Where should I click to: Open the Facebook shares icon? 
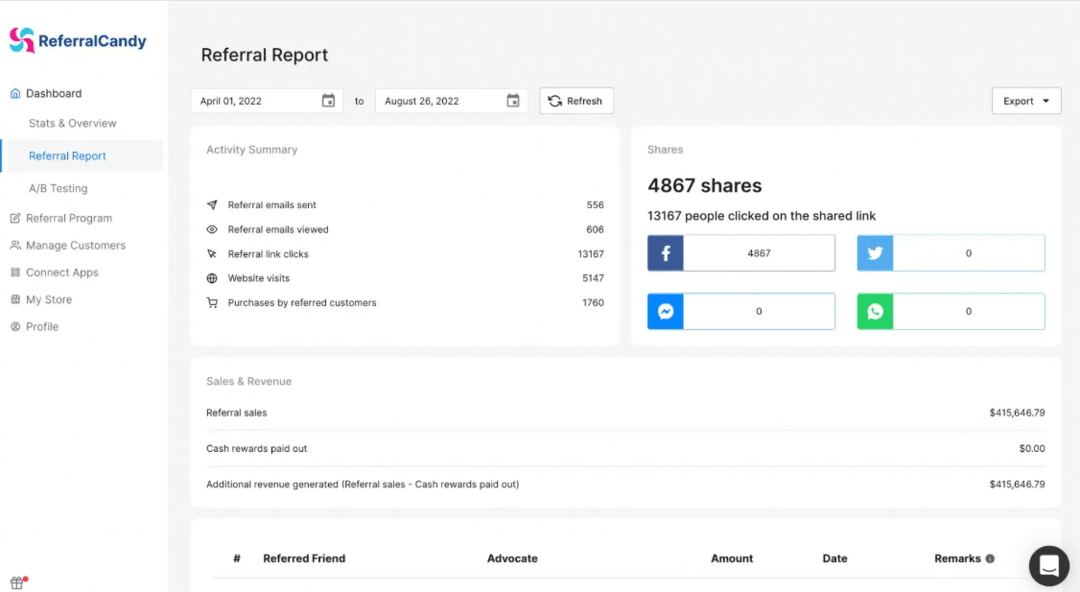665,252
